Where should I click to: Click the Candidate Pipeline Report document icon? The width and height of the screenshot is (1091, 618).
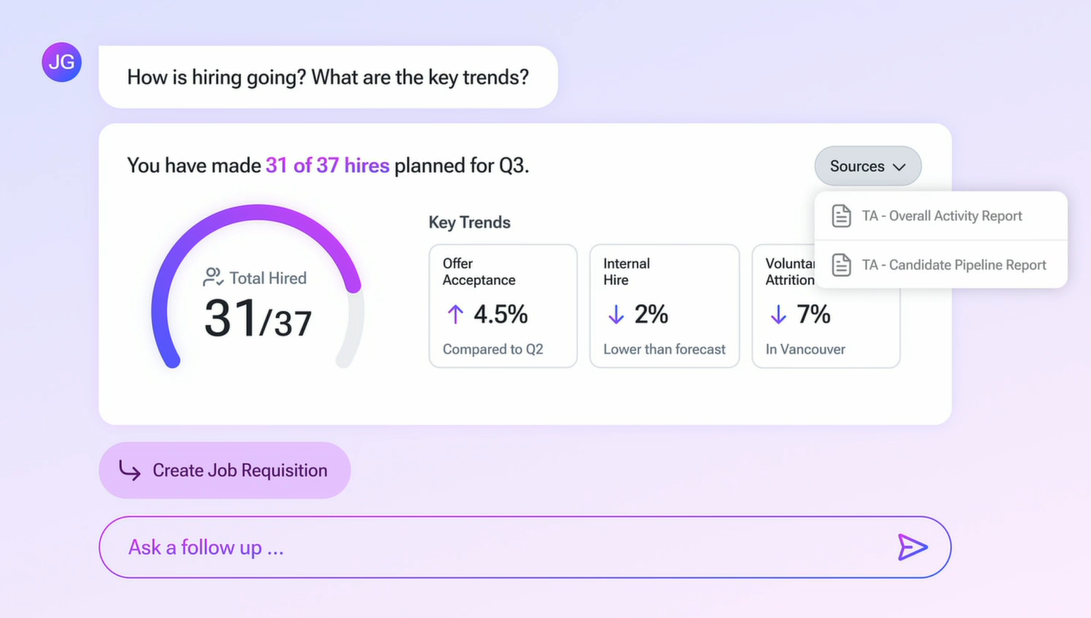842,265
